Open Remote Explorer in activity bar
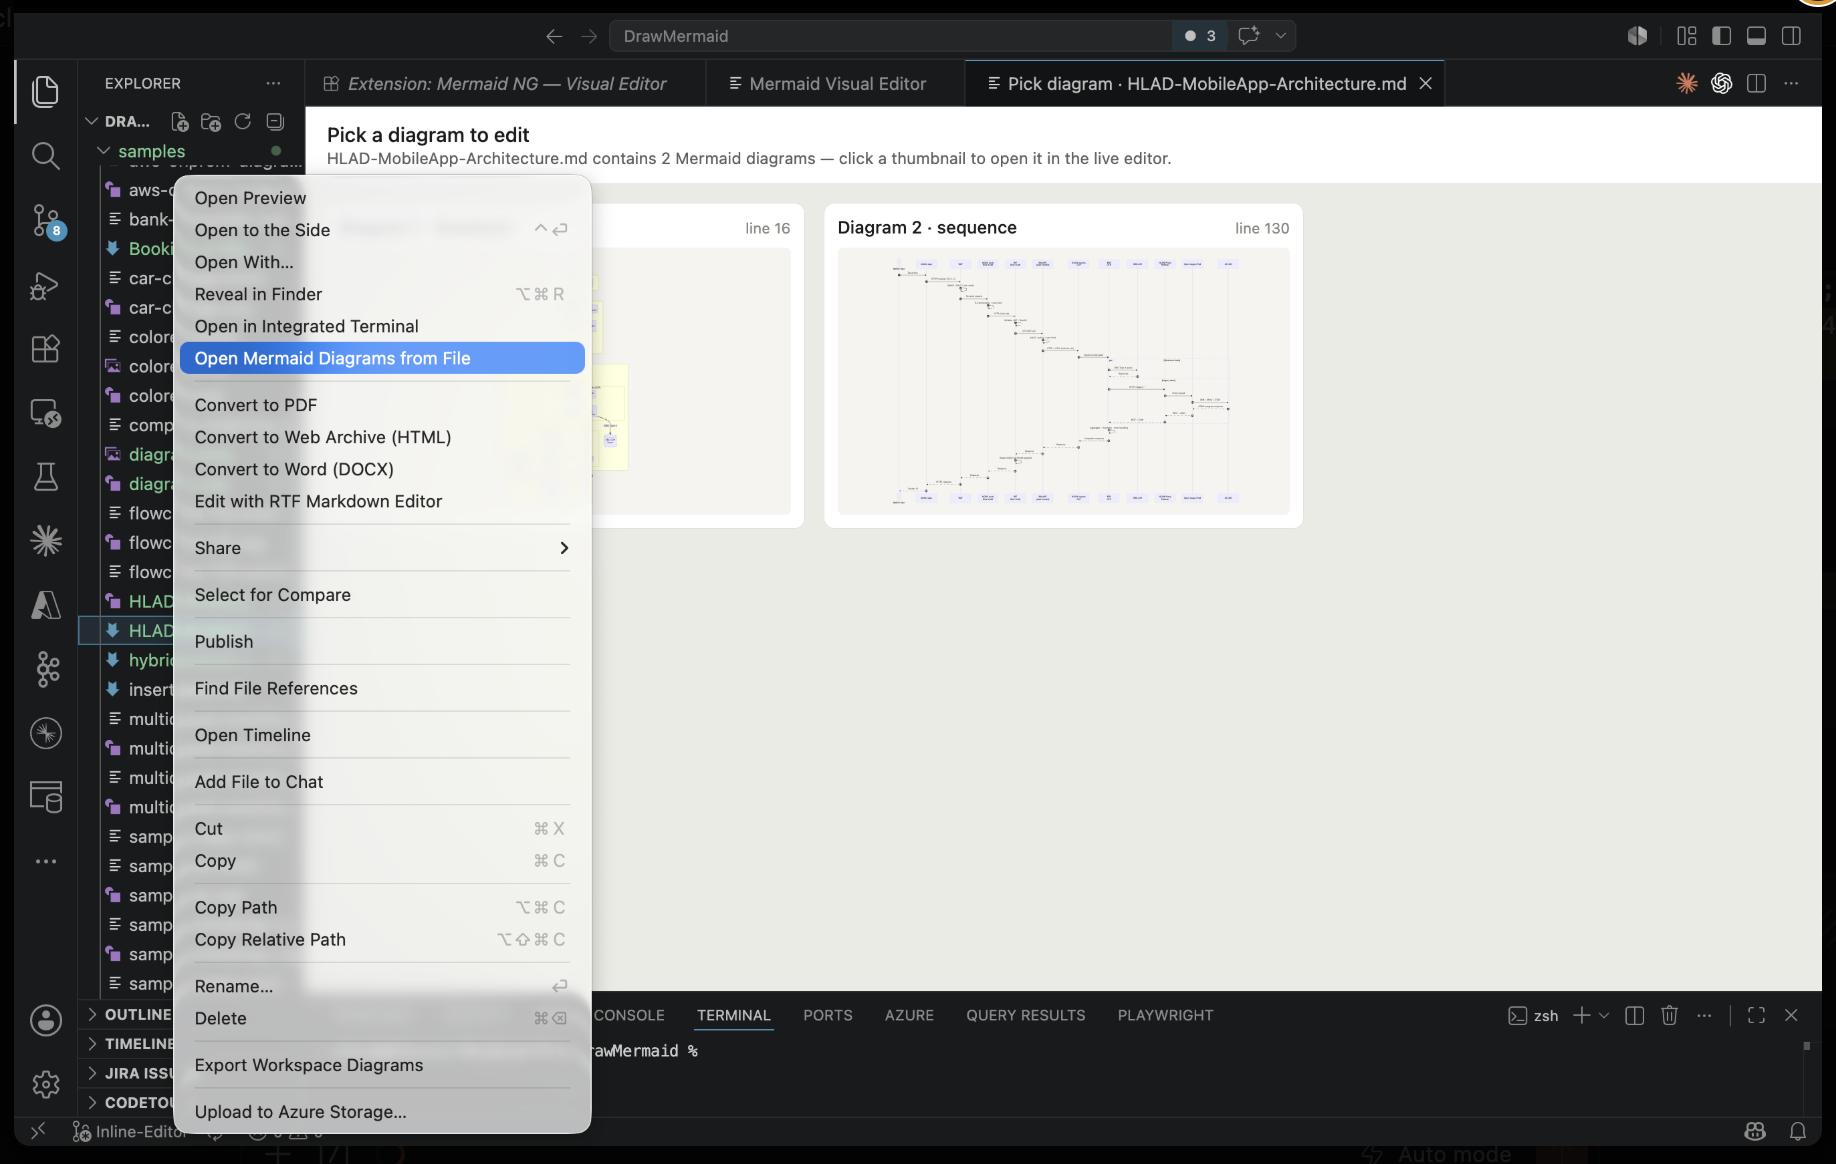Image resolution: width=1836 pixels, height=1164 pixels. tap(46, 413)
